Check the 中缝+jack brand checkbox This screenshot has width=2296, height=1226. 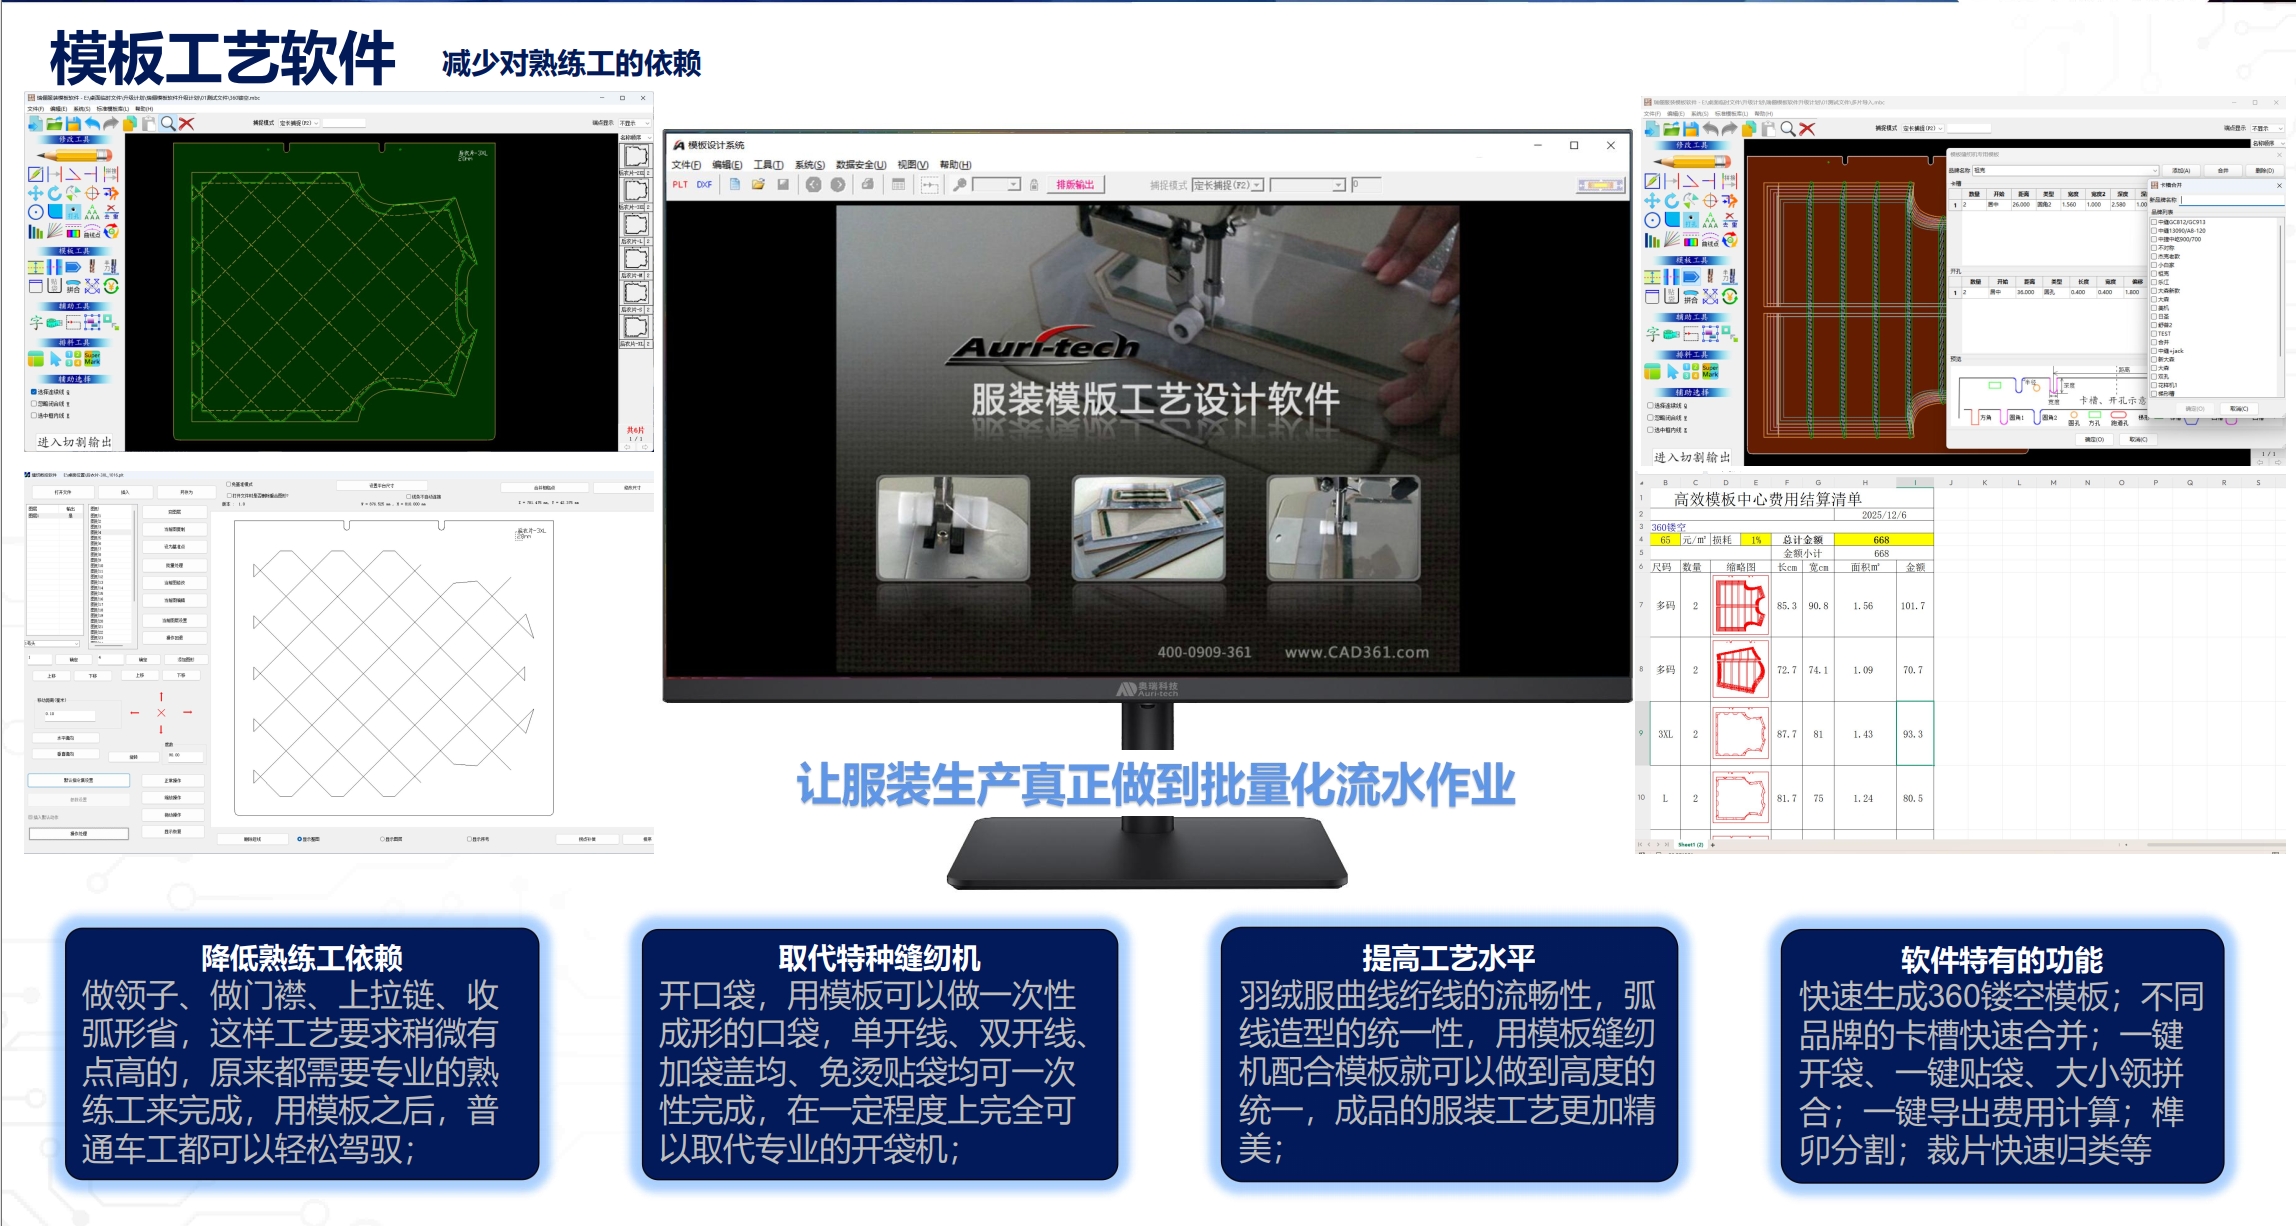(x=2154, y=351)
